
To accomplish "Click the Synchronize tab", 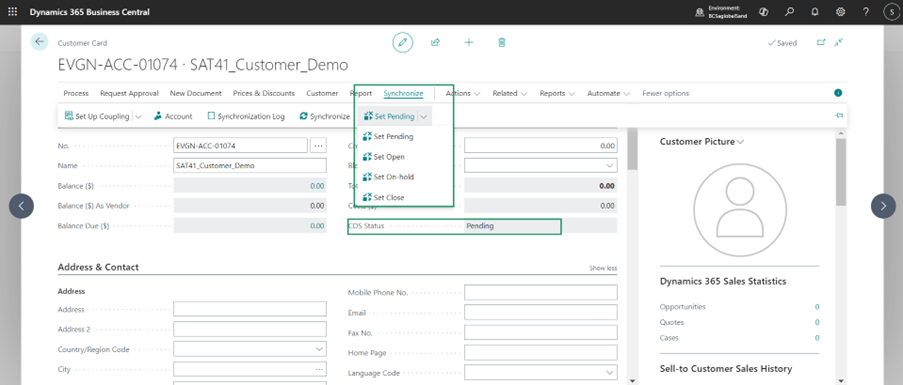I will coord(403,93).
